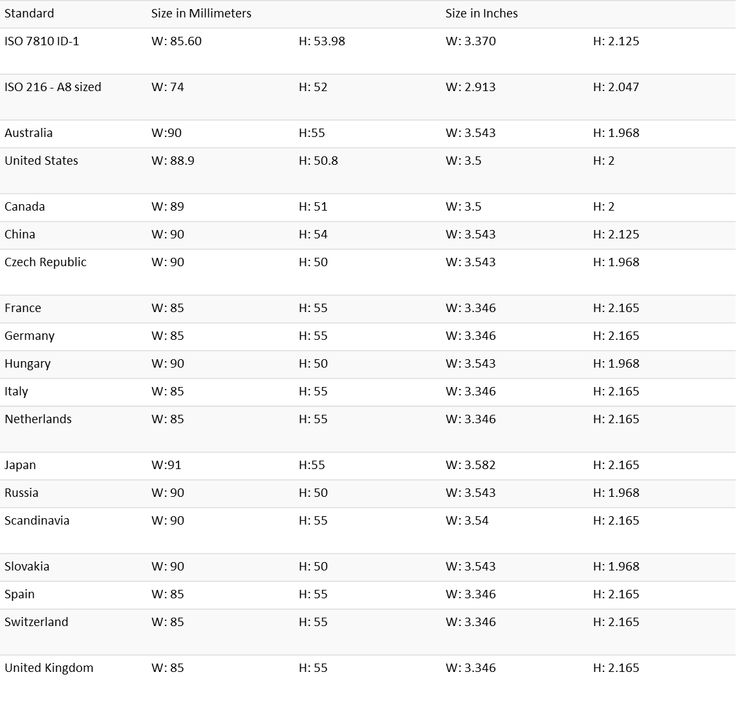Screen dimensions: 736x701
Task: Click the ISO 7810 ID-1 row label
Action: [42, 41]
